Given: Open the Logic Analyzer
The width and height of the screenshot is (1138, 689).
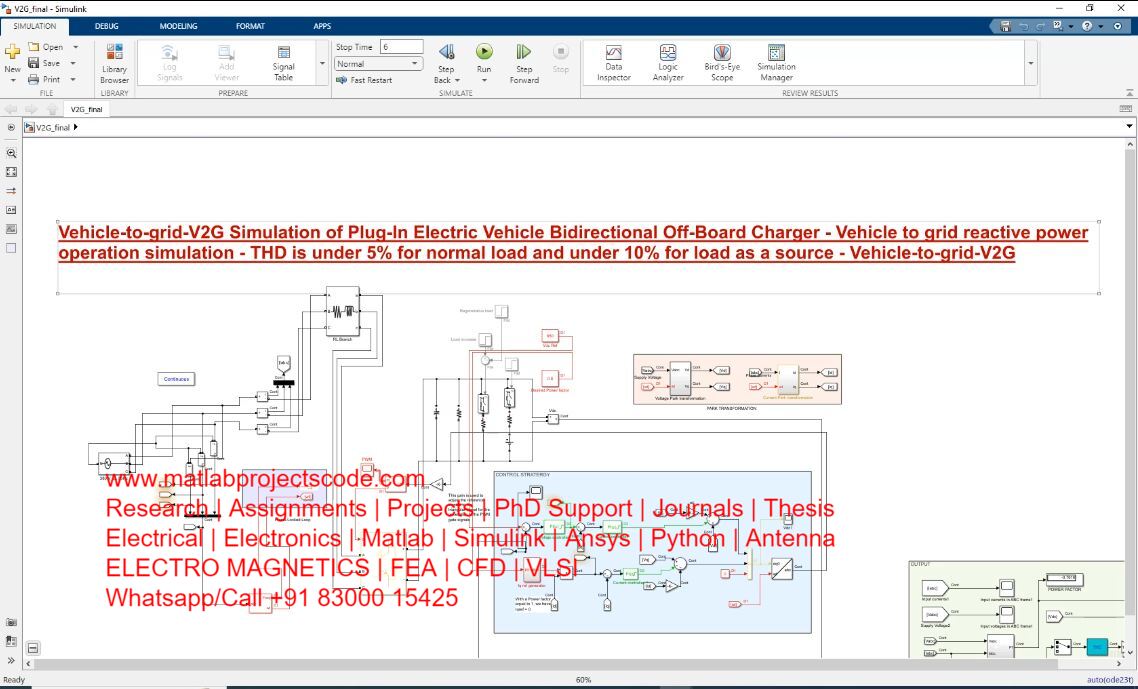Looking at the screenshot, I should (668, 63).
